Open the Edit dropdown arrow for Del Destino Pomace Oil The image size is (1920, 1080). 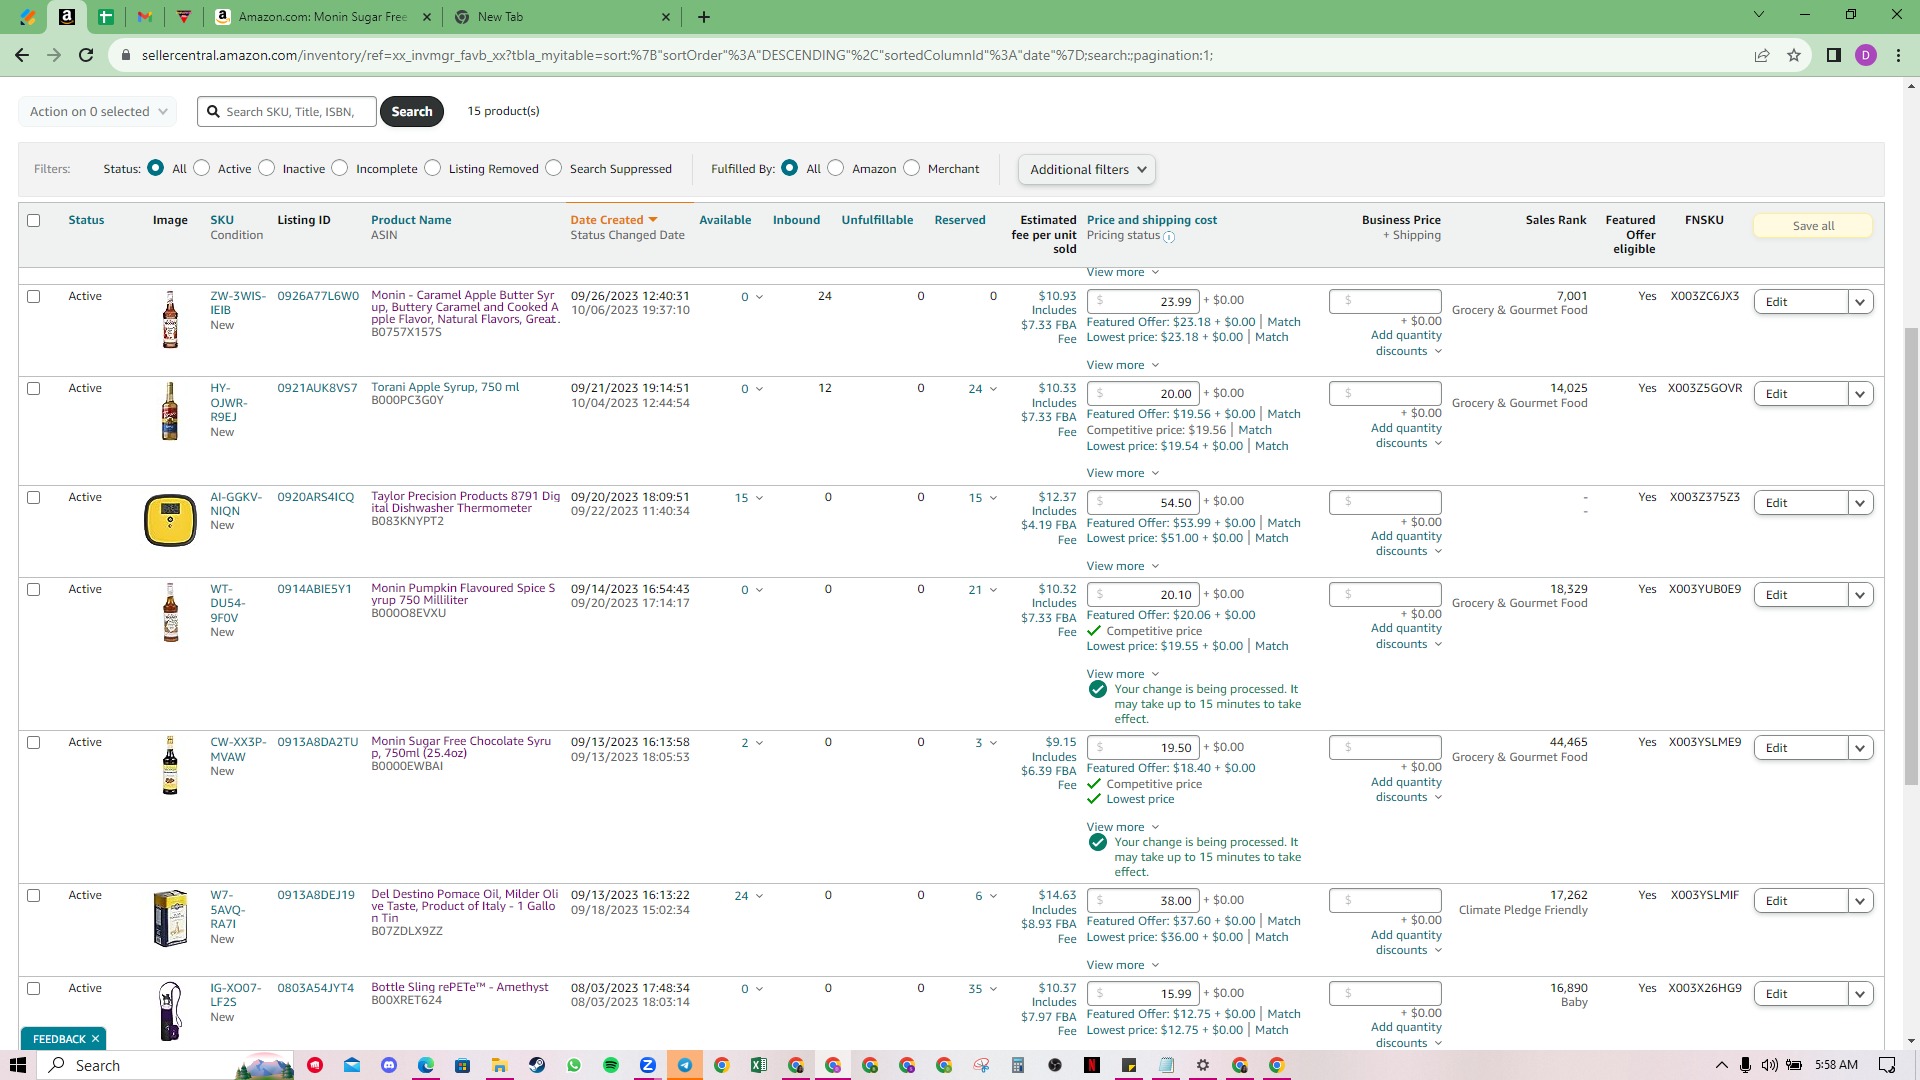click(1861, 901)
